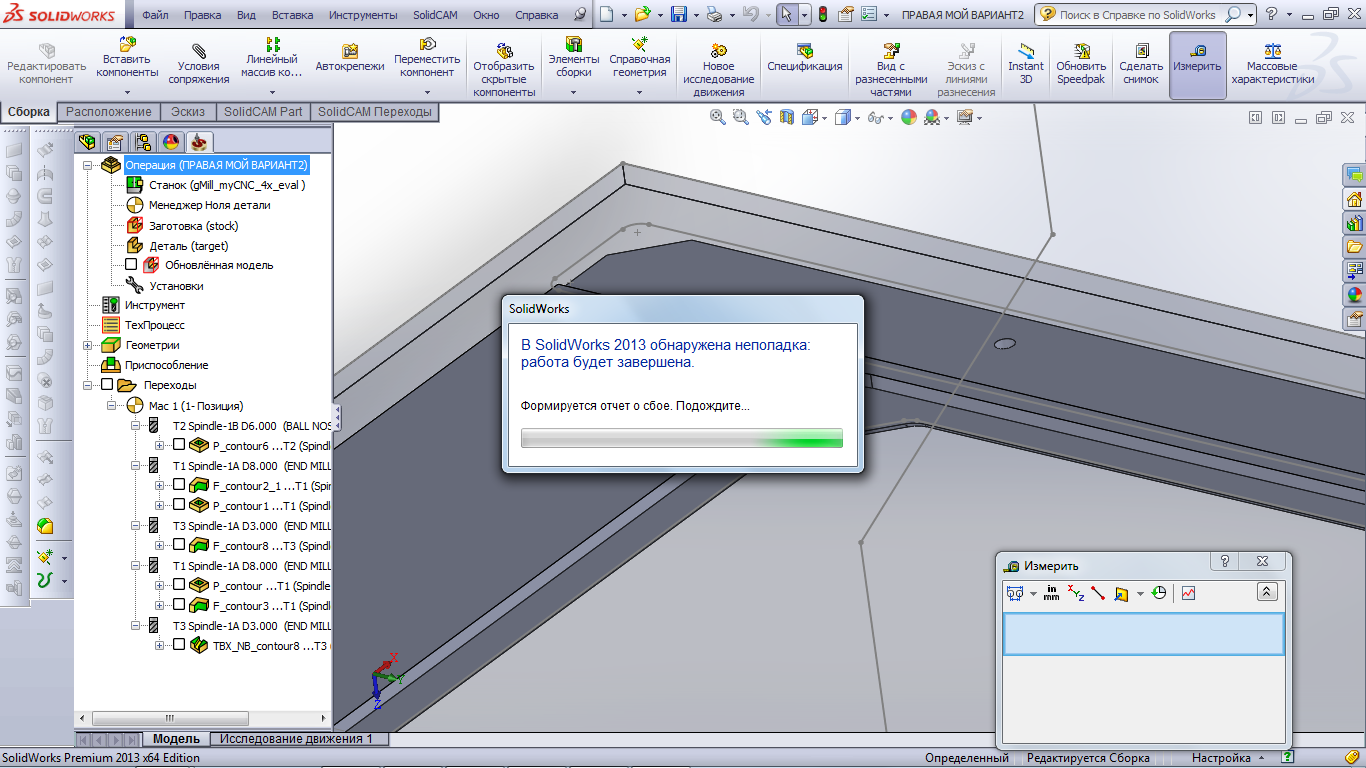Select Заготовка (stock) tree item
Viewport: 1366px width, 768px height.
pyautogui.click(x=194, y=225)
